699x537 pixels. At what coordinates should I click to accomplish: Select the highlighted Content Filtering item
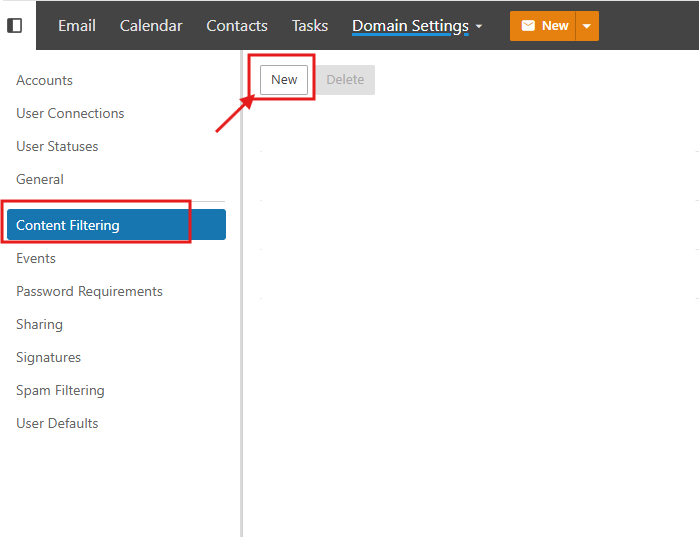116,225
